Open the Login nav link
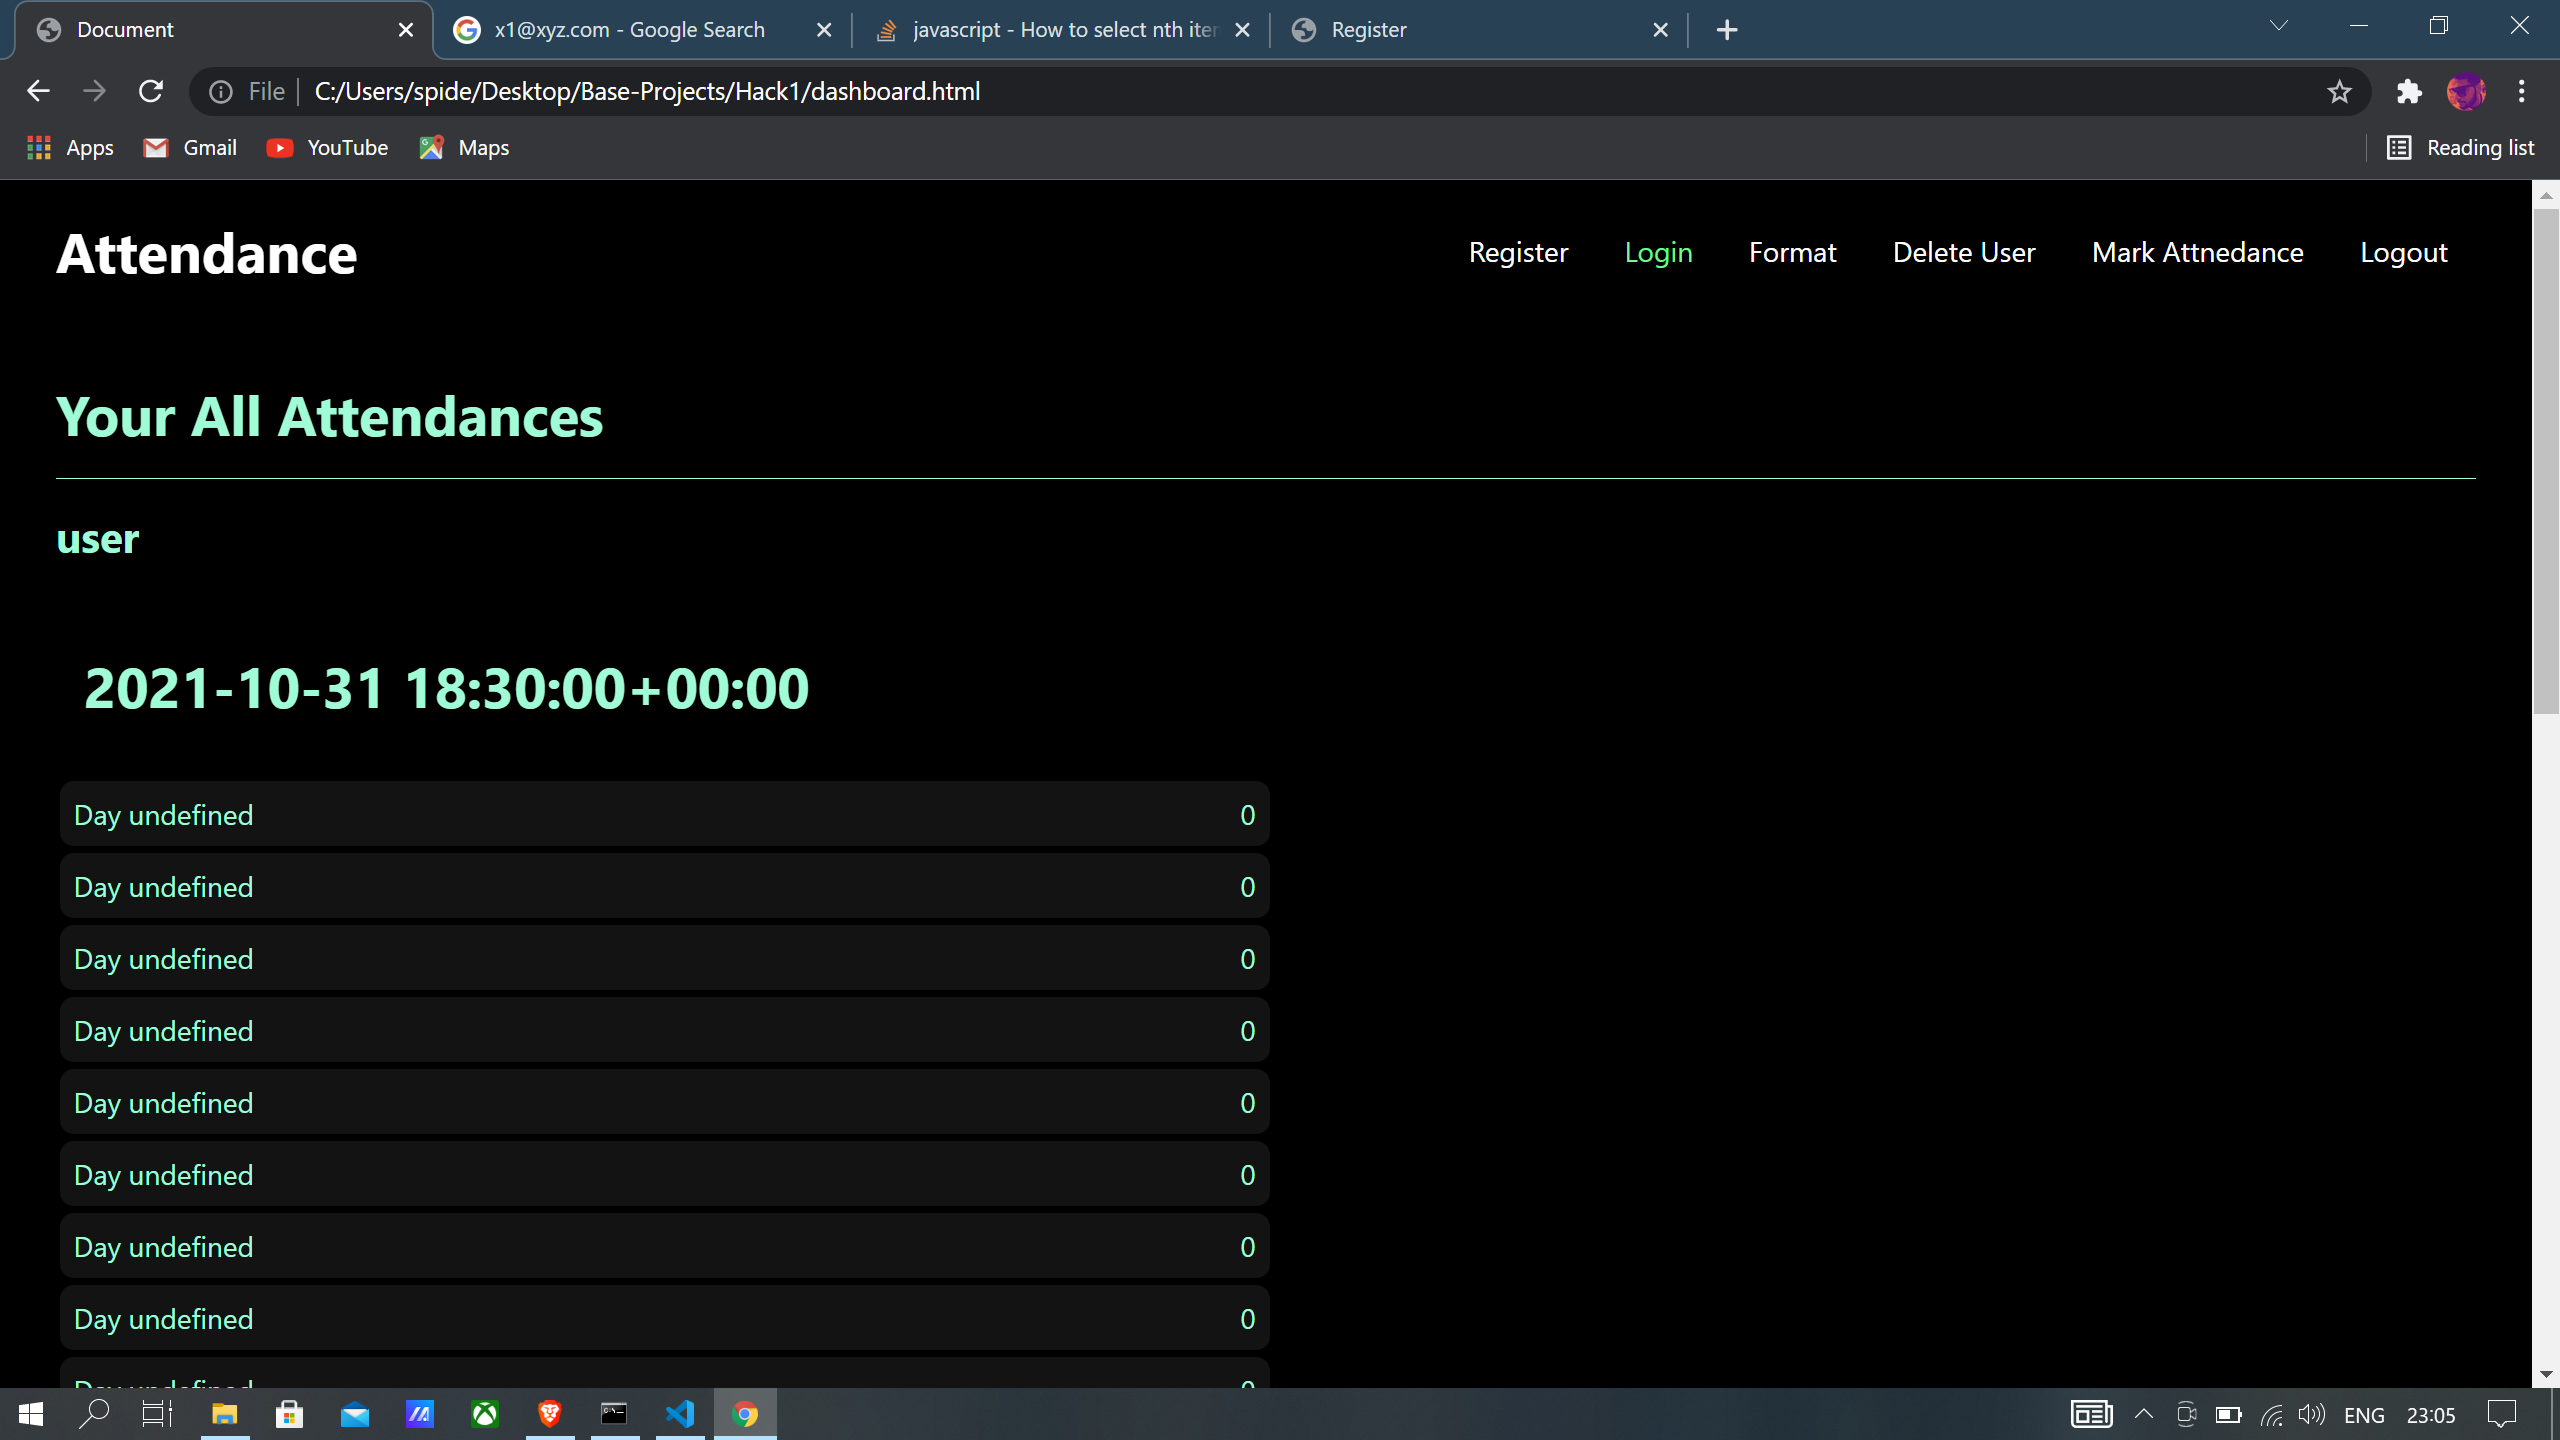The image size is (2560, 1440). click(x=1658, y=253)
